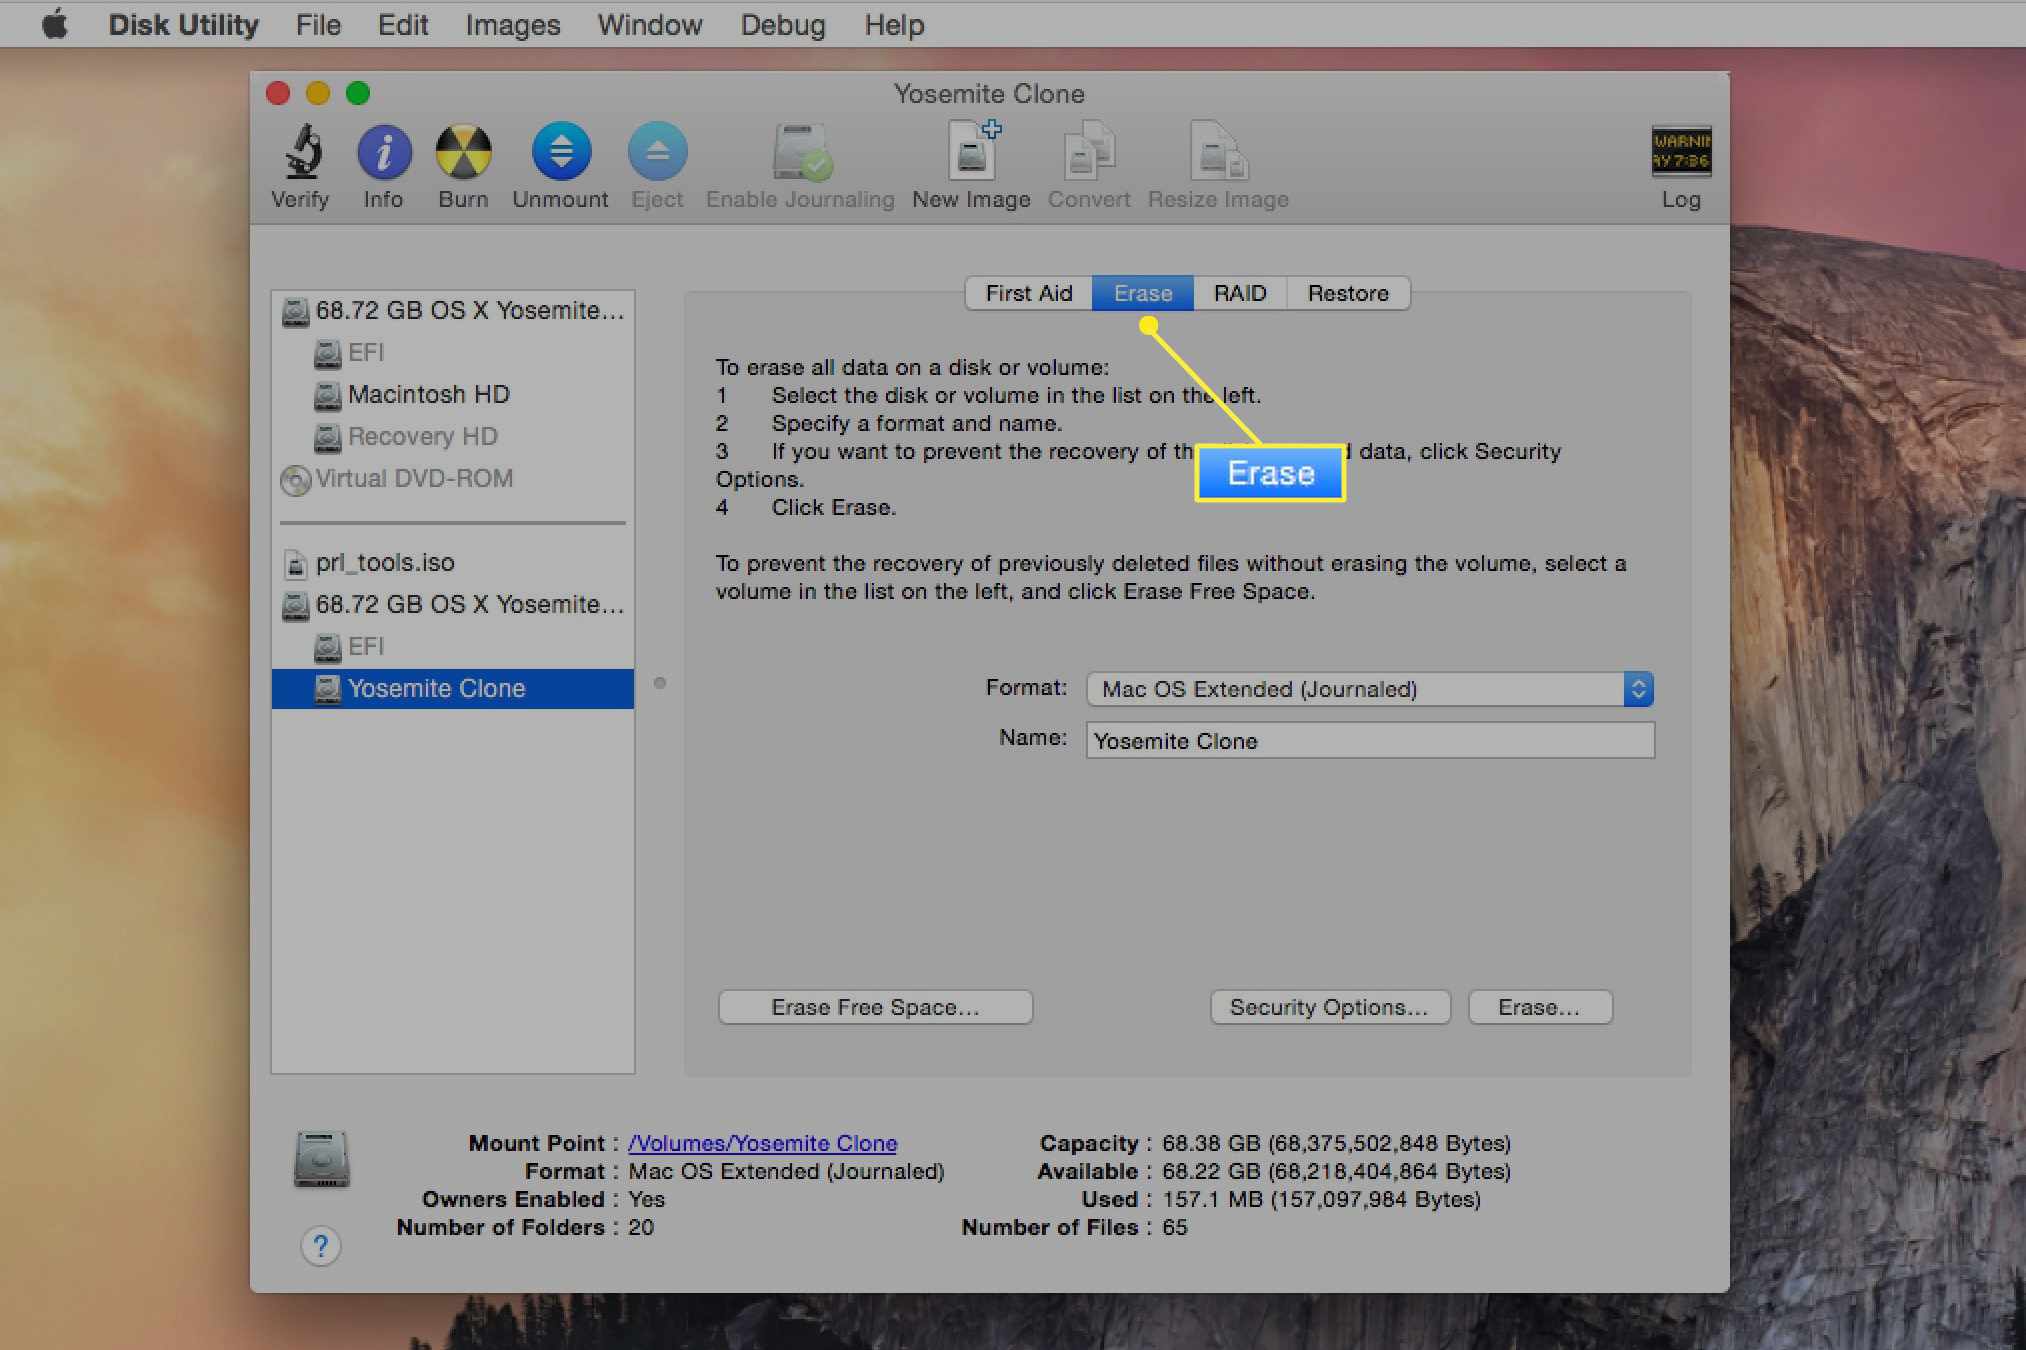Select Recovery HD in sidebar
The image size is (2026, 1350).
click(453, 437)
